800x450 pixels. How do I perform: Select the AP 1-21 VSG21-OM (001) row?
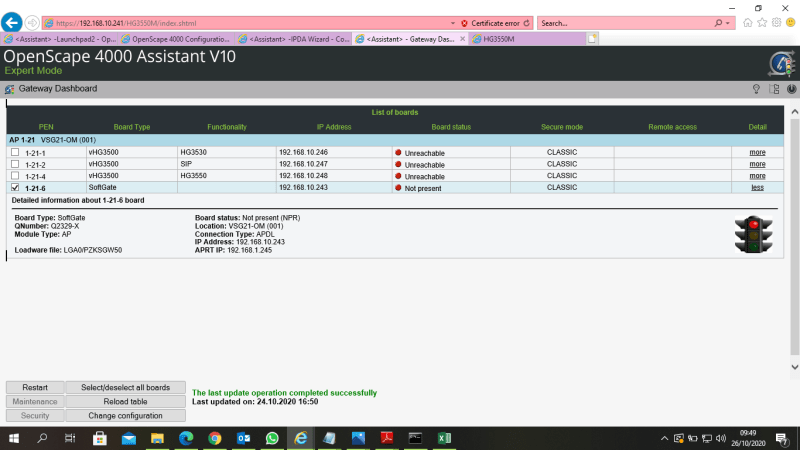click(395, 140)
